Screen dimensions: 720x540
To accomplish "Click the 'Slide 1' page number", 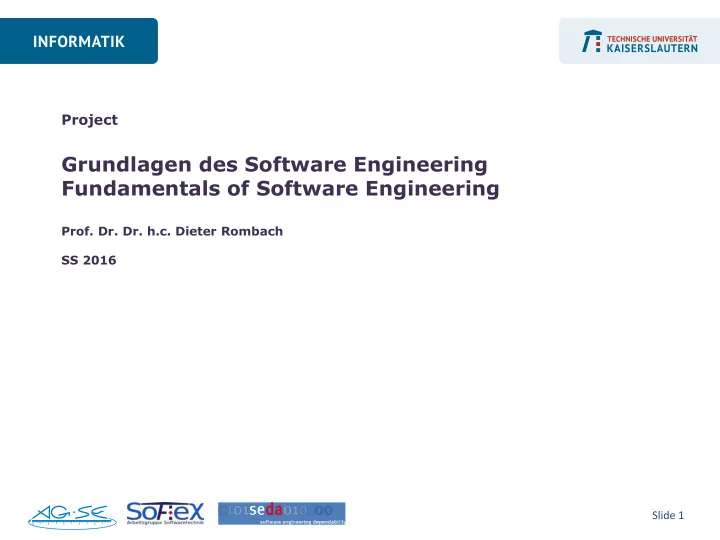I will 668,515.
